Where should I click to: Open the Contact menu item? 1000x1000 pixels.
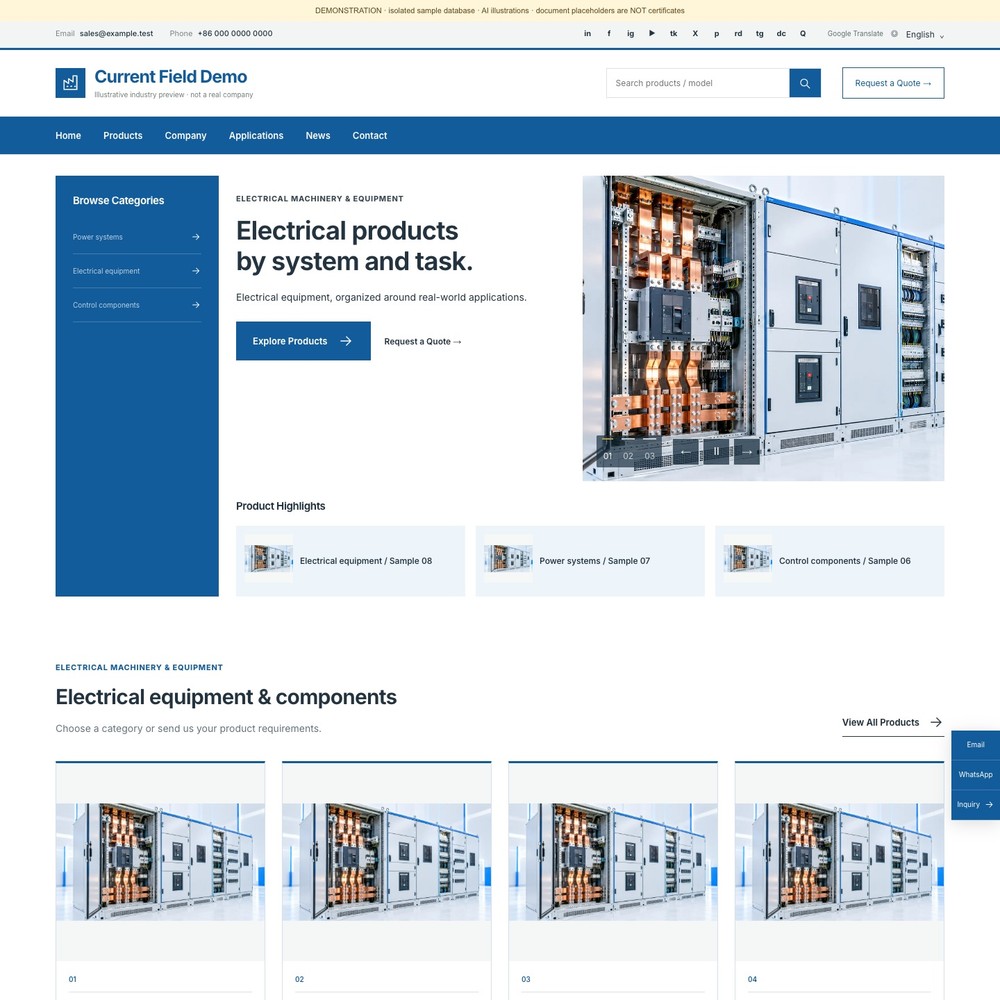point(370,136)
